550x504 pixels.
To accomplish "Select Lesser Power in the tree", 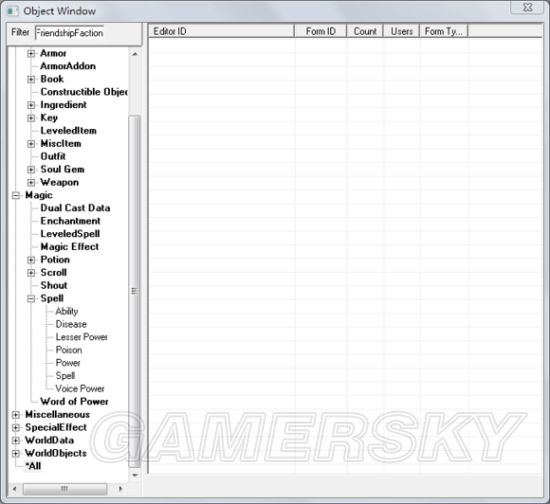I will (81, 337).
